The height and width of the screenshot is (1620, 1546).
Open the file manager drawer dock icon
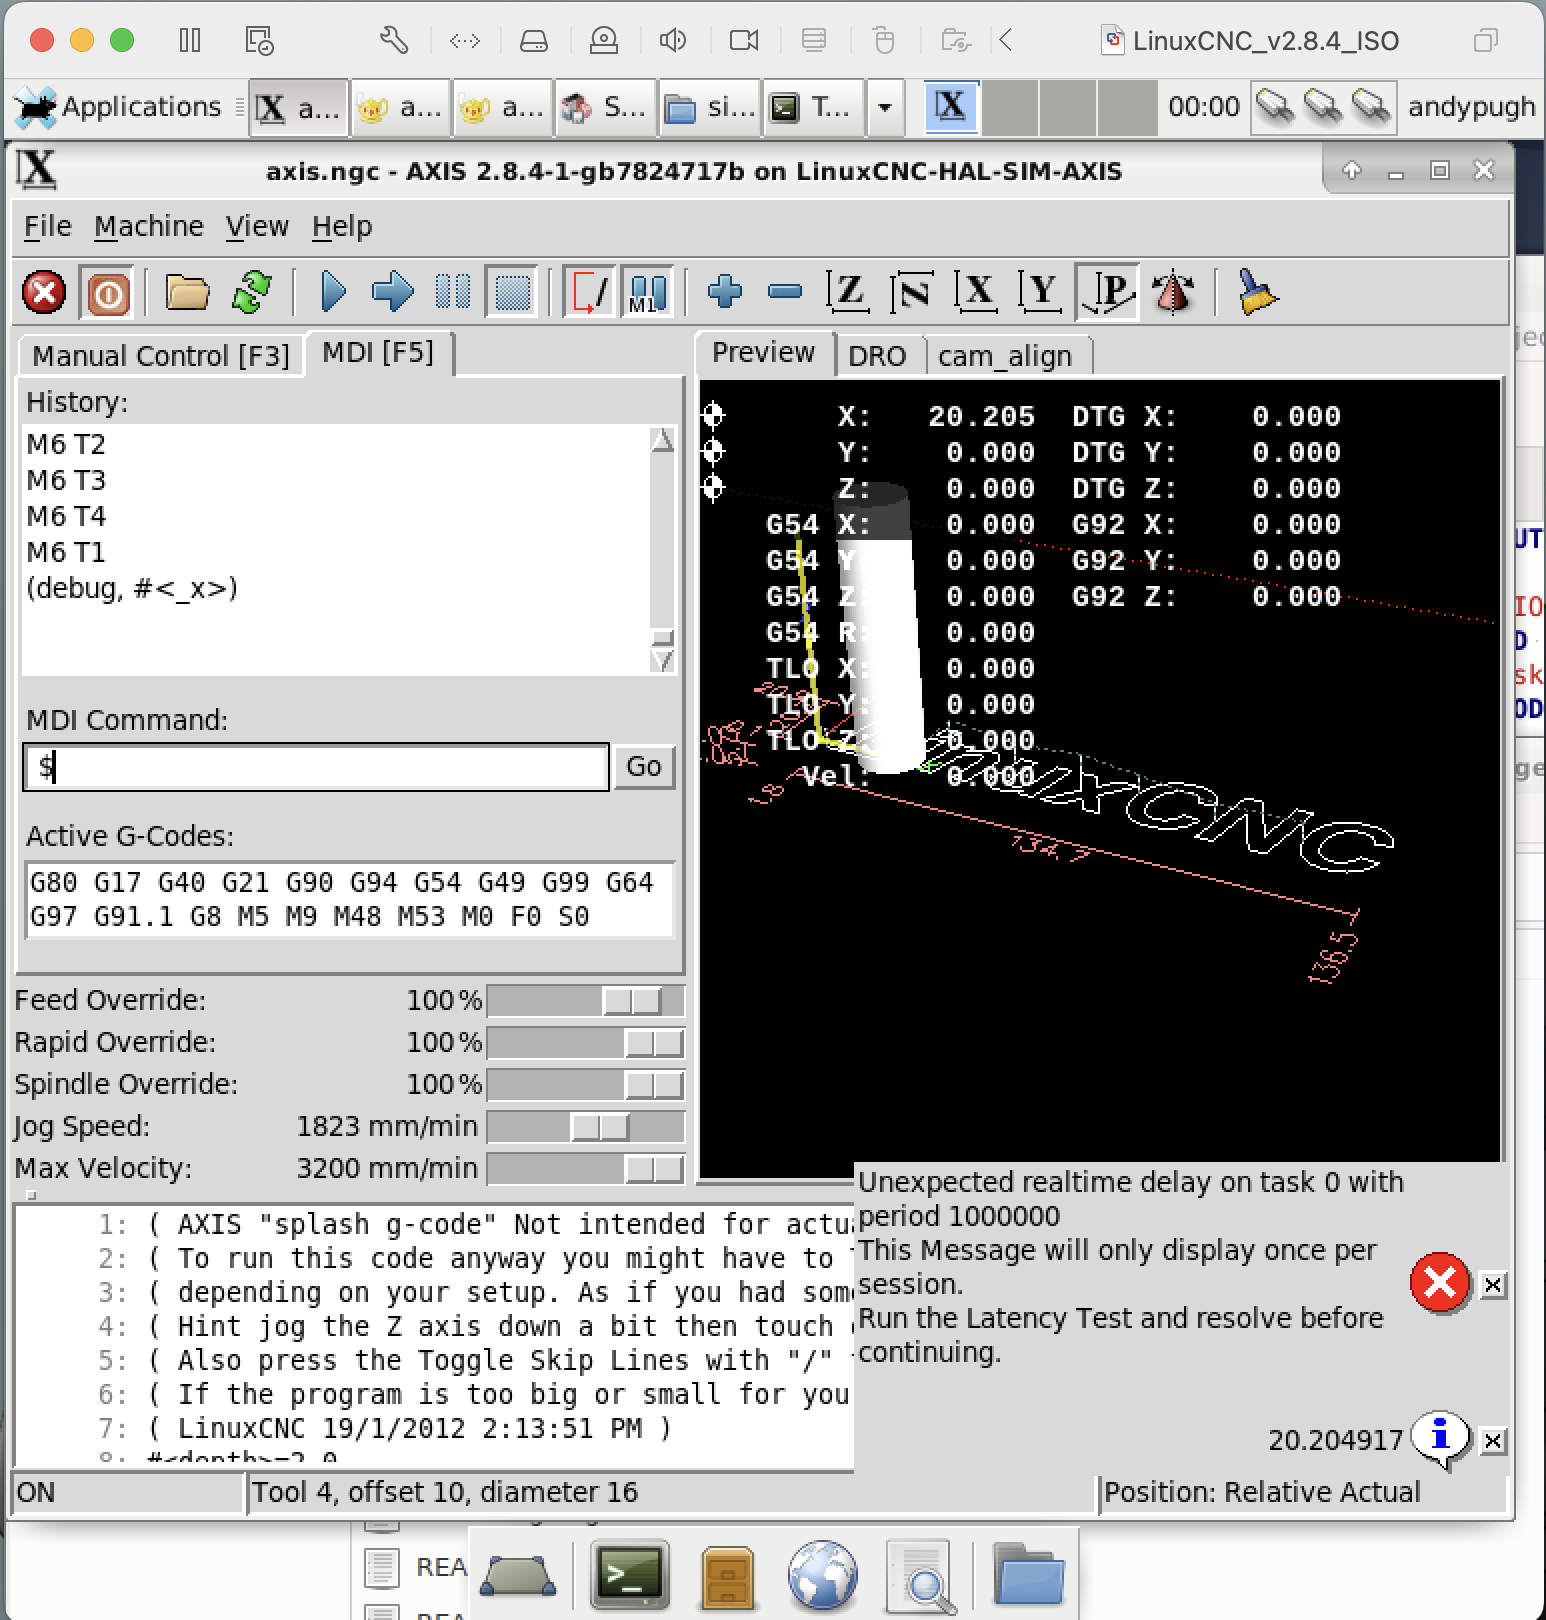[x=727, y=1576]
